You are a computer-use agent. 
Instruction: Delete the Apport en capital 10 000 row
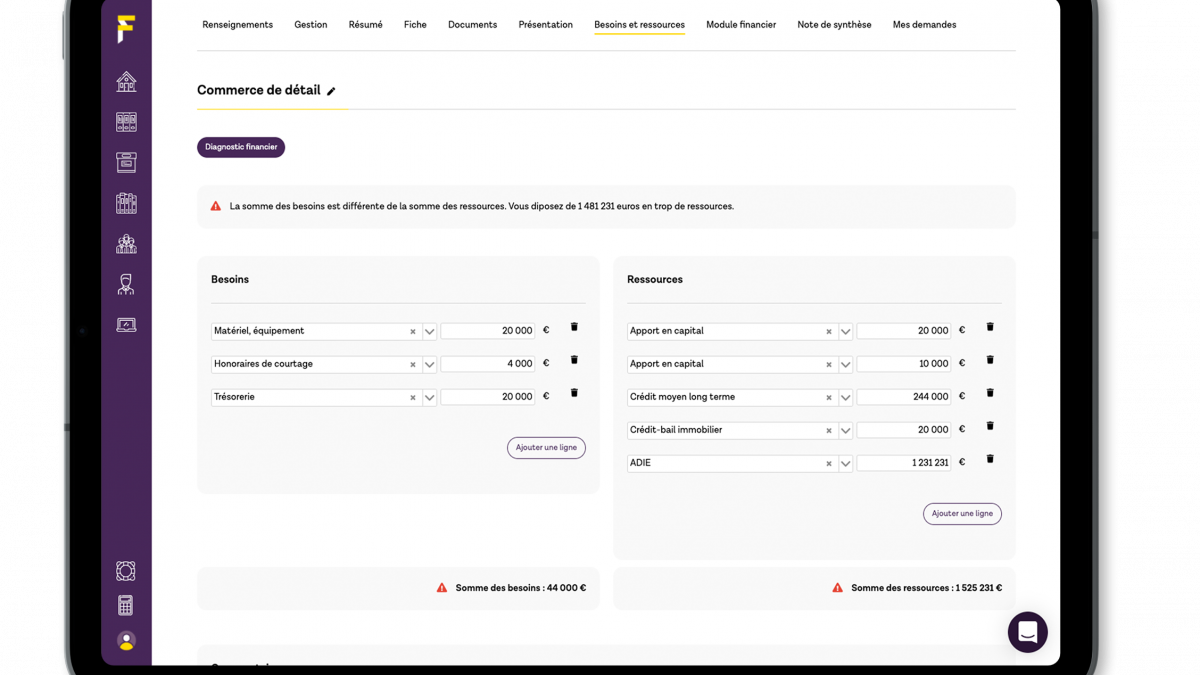coord(990,360)
